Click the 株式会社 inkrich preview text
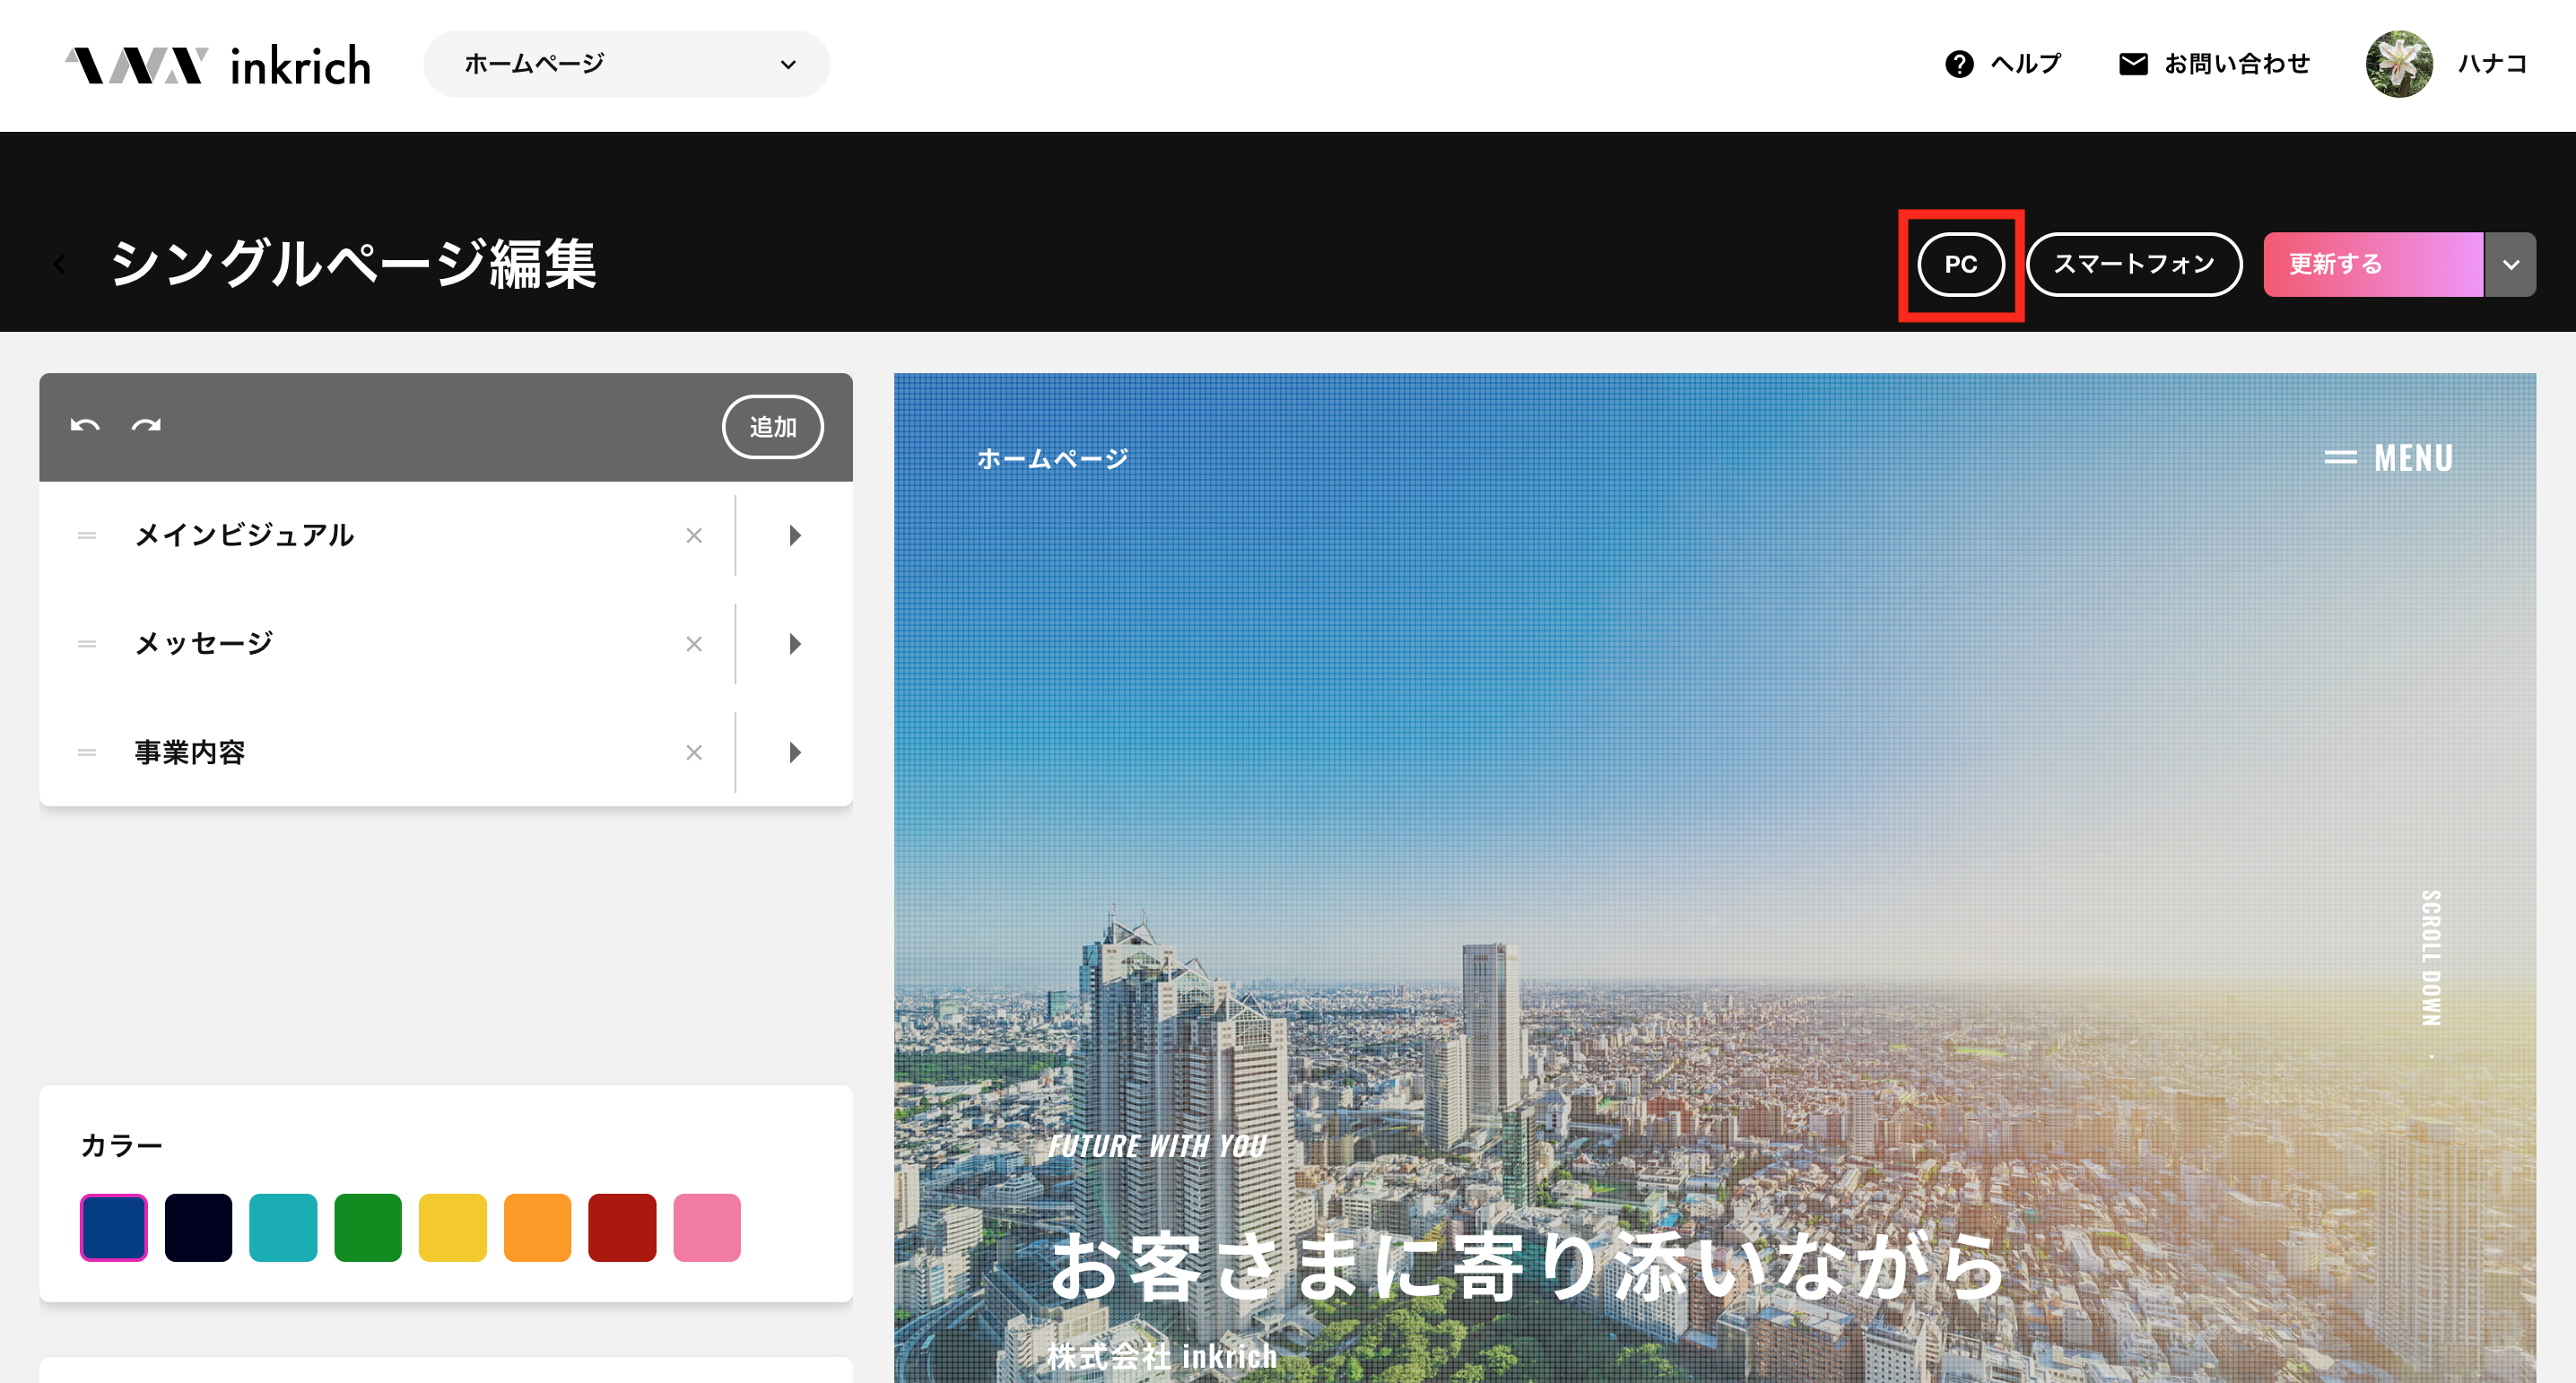 [x=1162, y=1356]
